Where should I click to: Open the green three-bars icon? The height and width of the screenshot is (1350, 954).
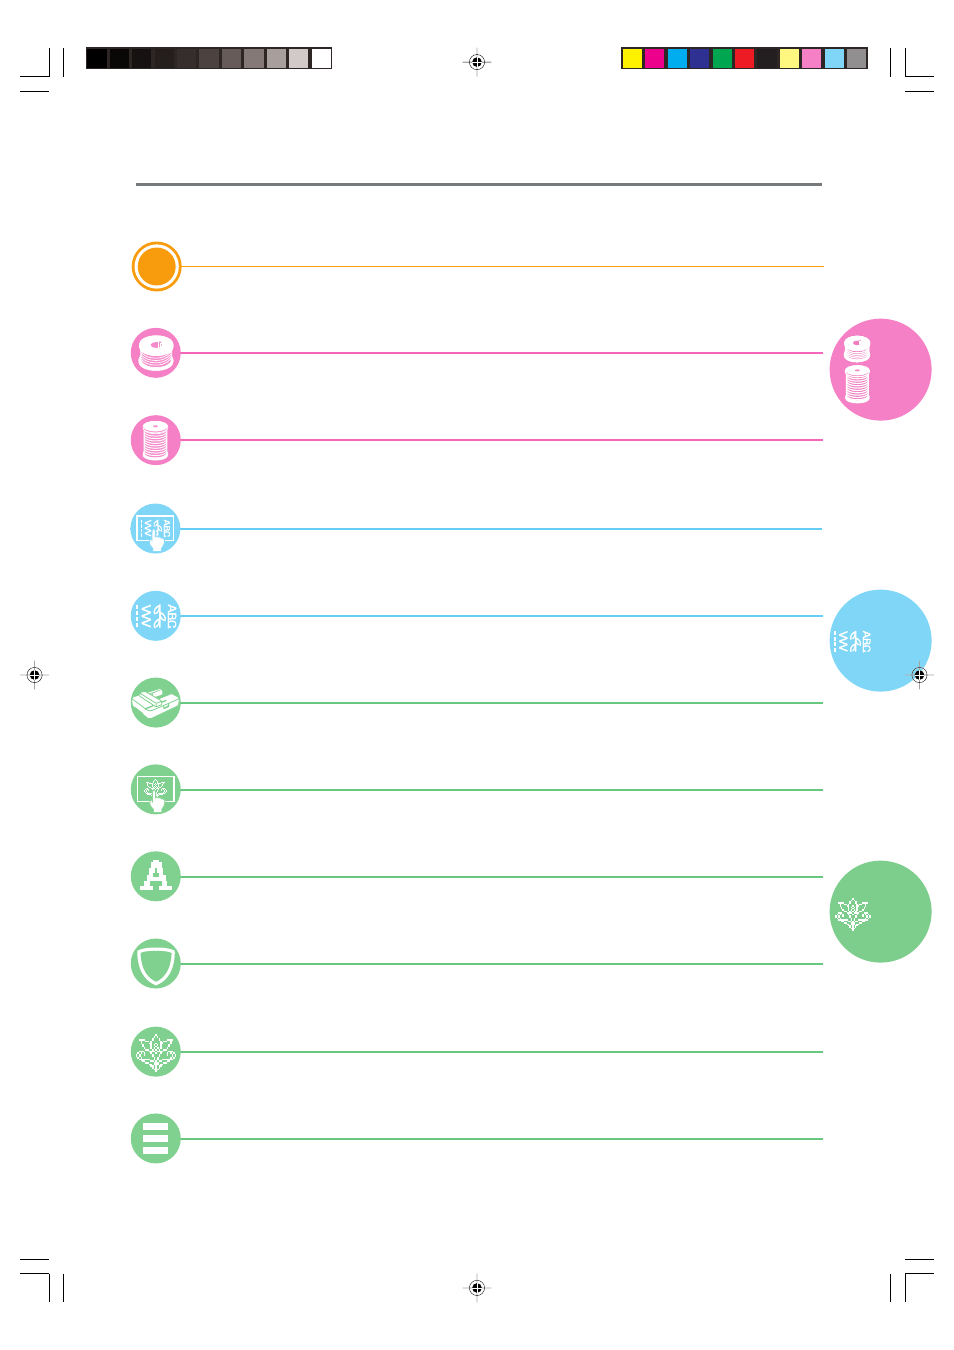pyautogui.click(x=156, y=1139)
